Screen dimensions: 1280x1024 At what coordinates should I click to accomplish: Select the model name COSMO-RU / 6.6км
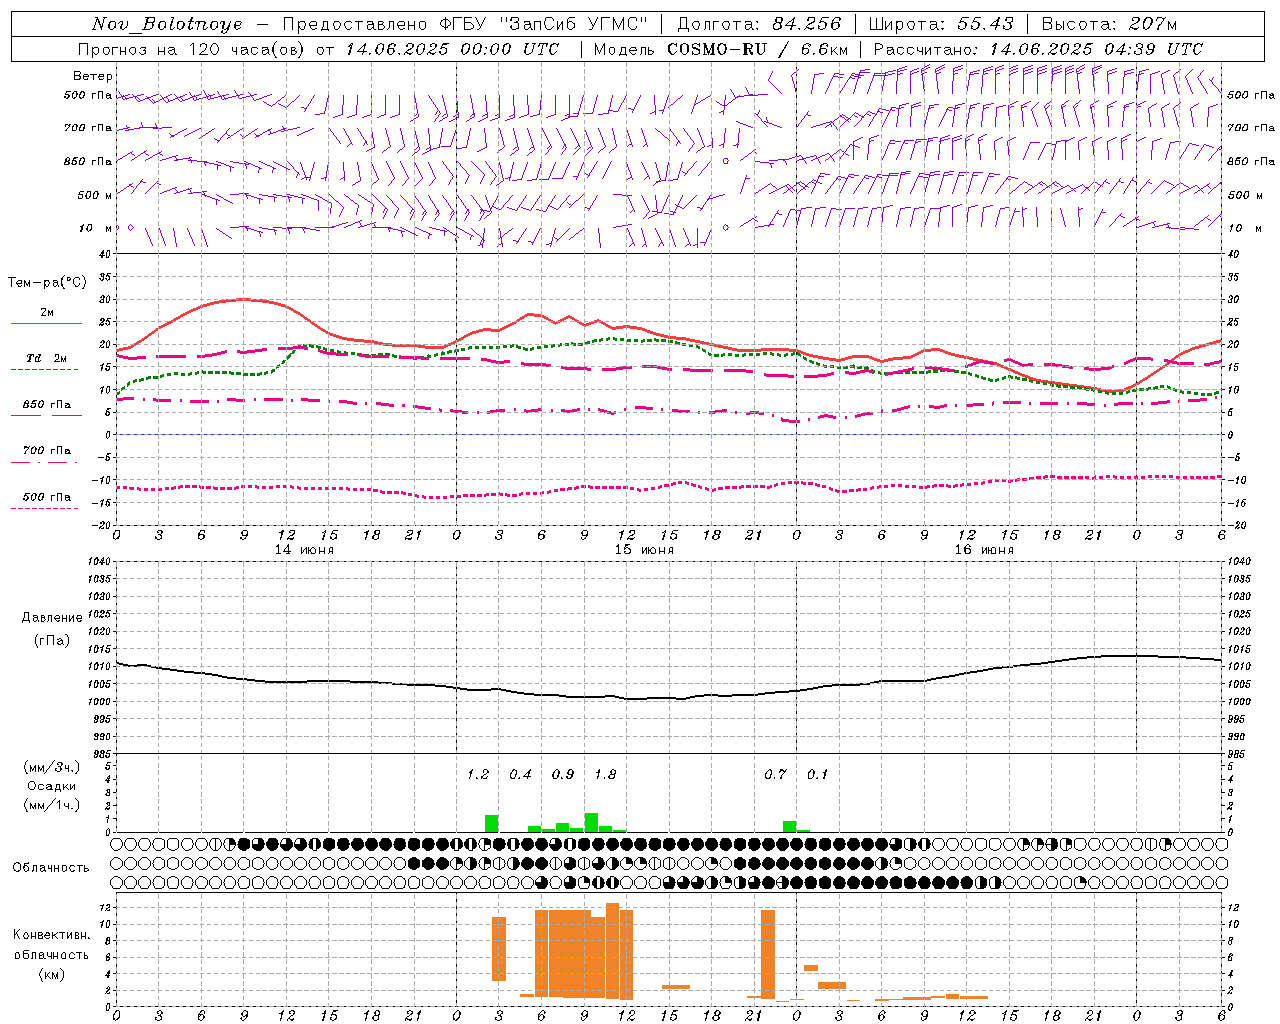758,49
